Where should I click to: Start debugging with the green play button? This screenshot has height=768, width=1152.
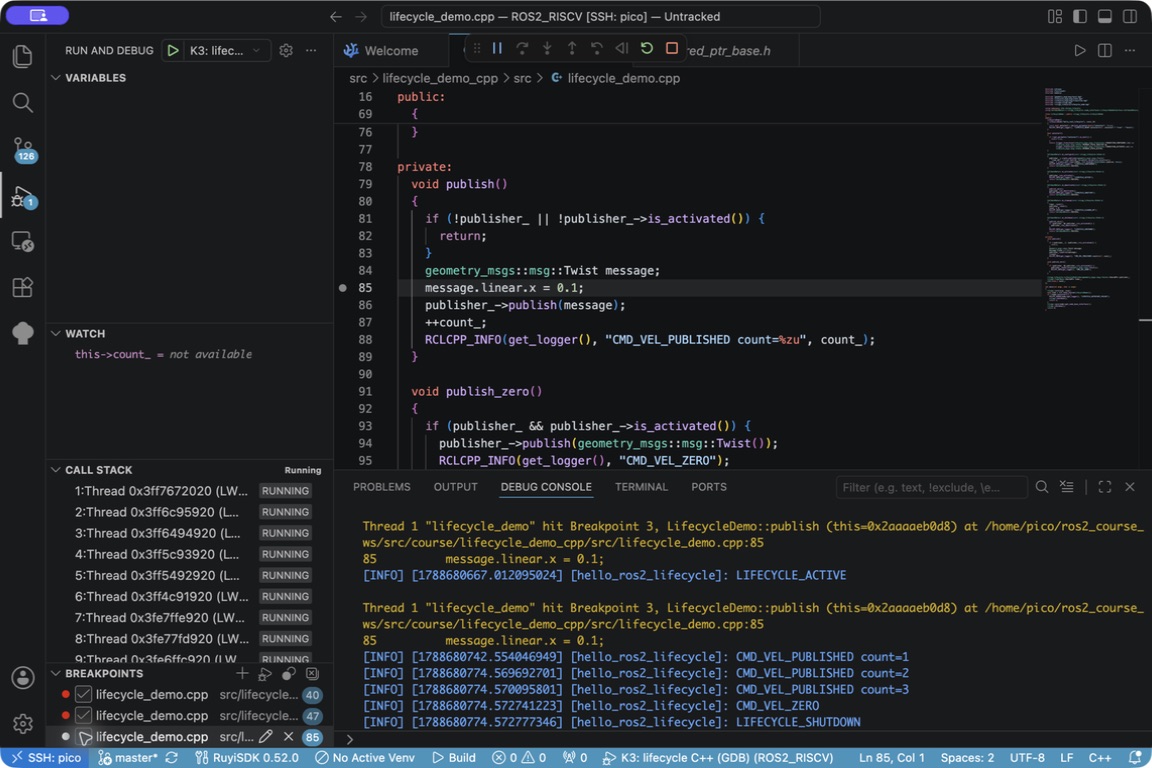coord(173,51)
